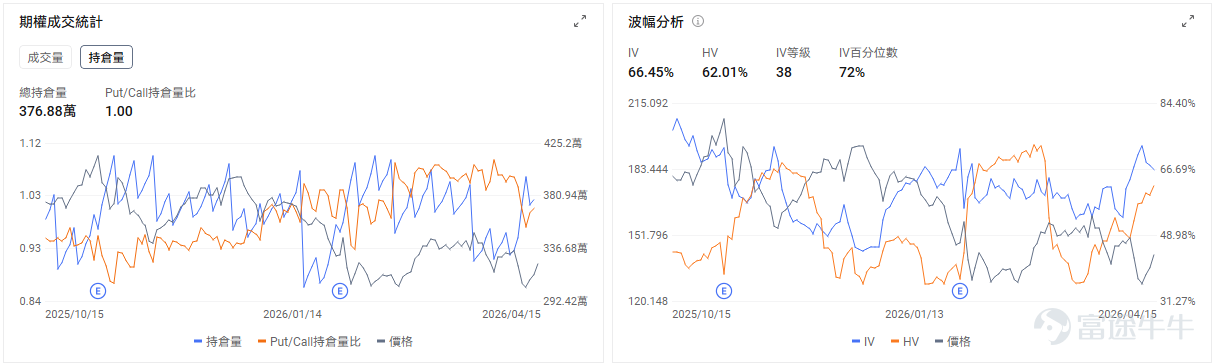
Task: Click the IV百分位數 value 72%
Action: [x=852, y=72]
